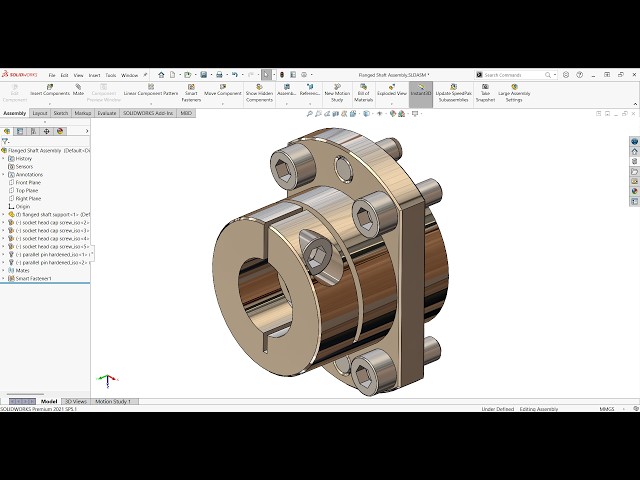The image size is (640, 480).
Task: Open the FeatureManager design tree tab
Action: point(7,131)
